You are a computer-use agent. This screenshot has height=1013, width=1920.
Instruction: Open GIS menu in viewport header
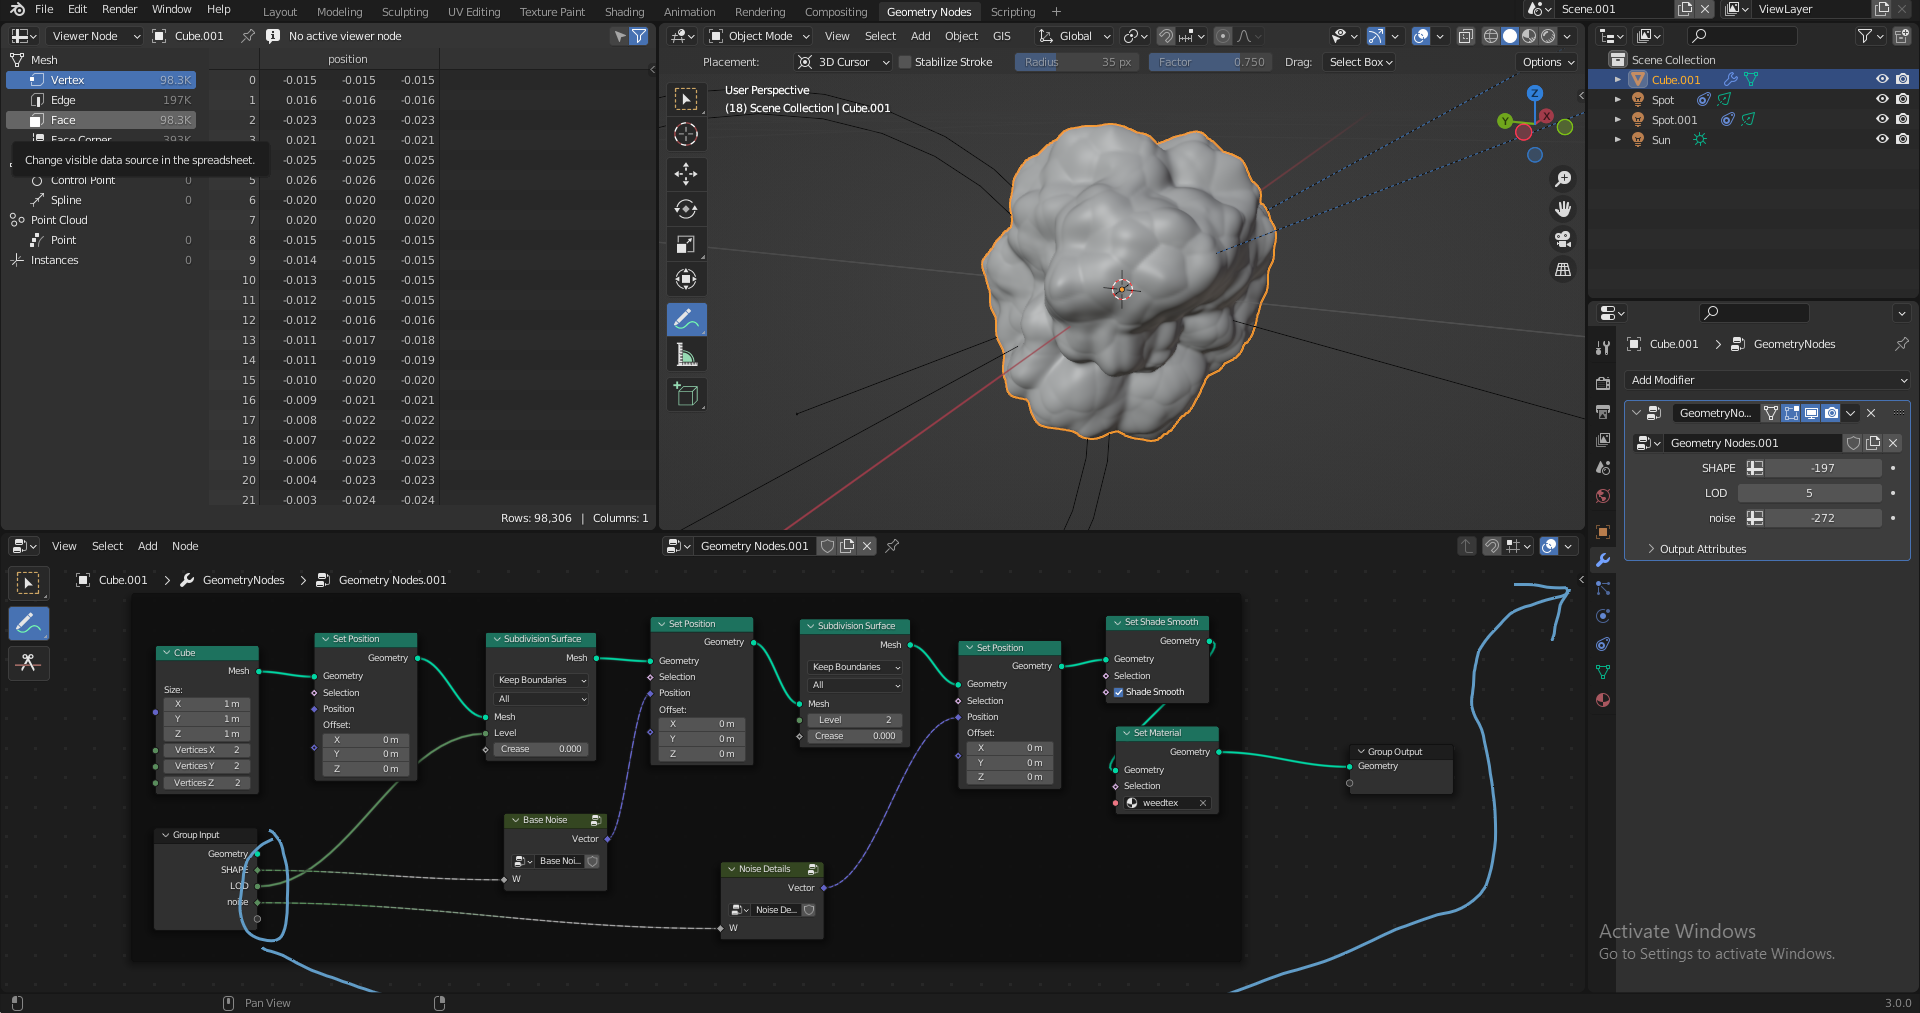1001,36
